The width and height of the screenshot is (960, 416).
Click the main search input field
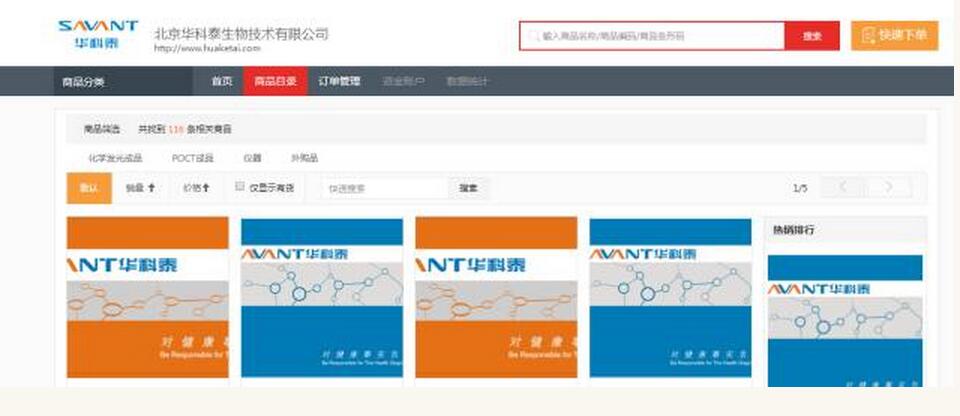click(652, 36)
